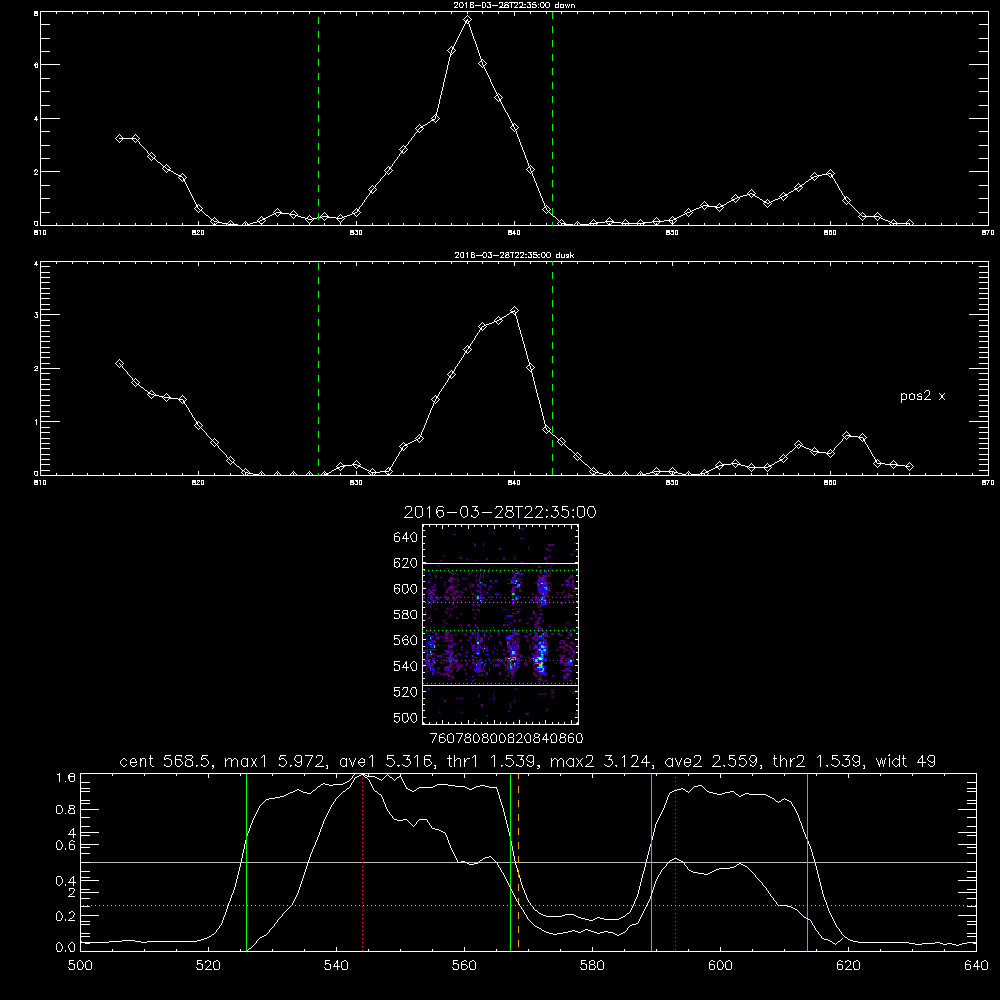Select the 'cent 568.5' value
Screen dimensions: 1000x1000
(x=165, y=761)
